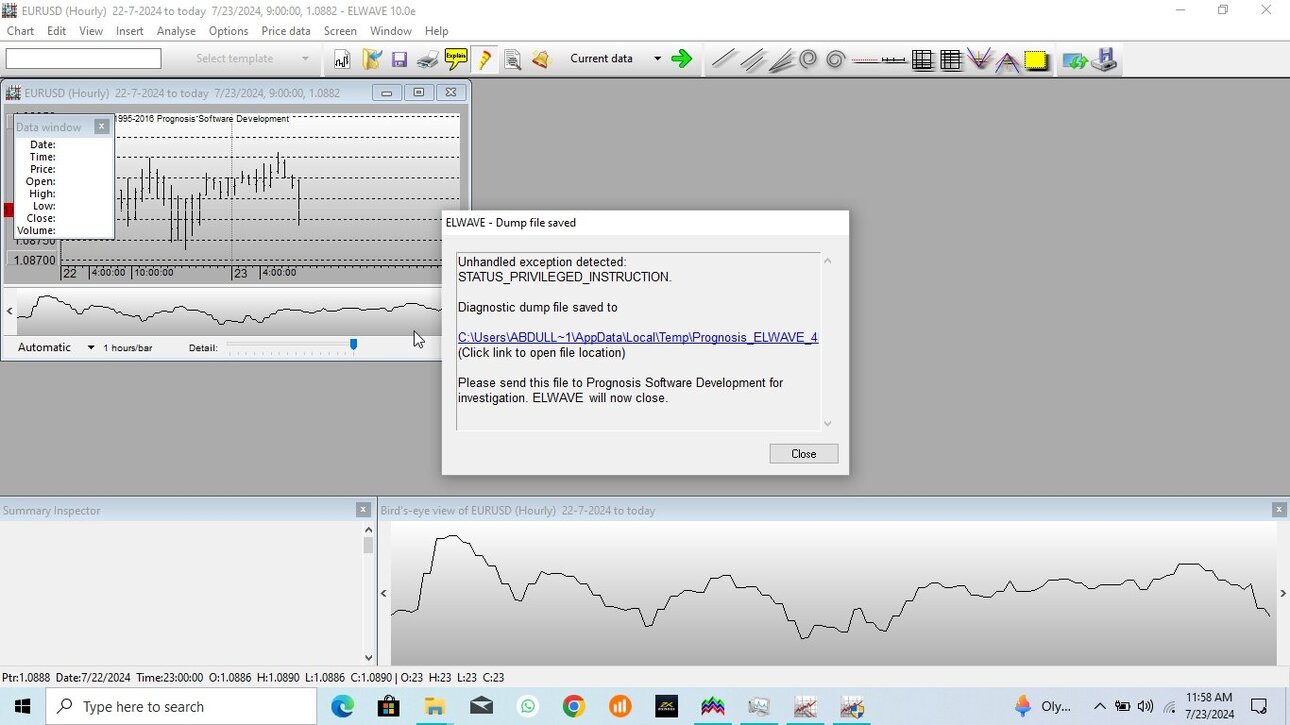Open WhatsApp from the taskbar
Screen dimensions: 1290x725
click(527, 707)
